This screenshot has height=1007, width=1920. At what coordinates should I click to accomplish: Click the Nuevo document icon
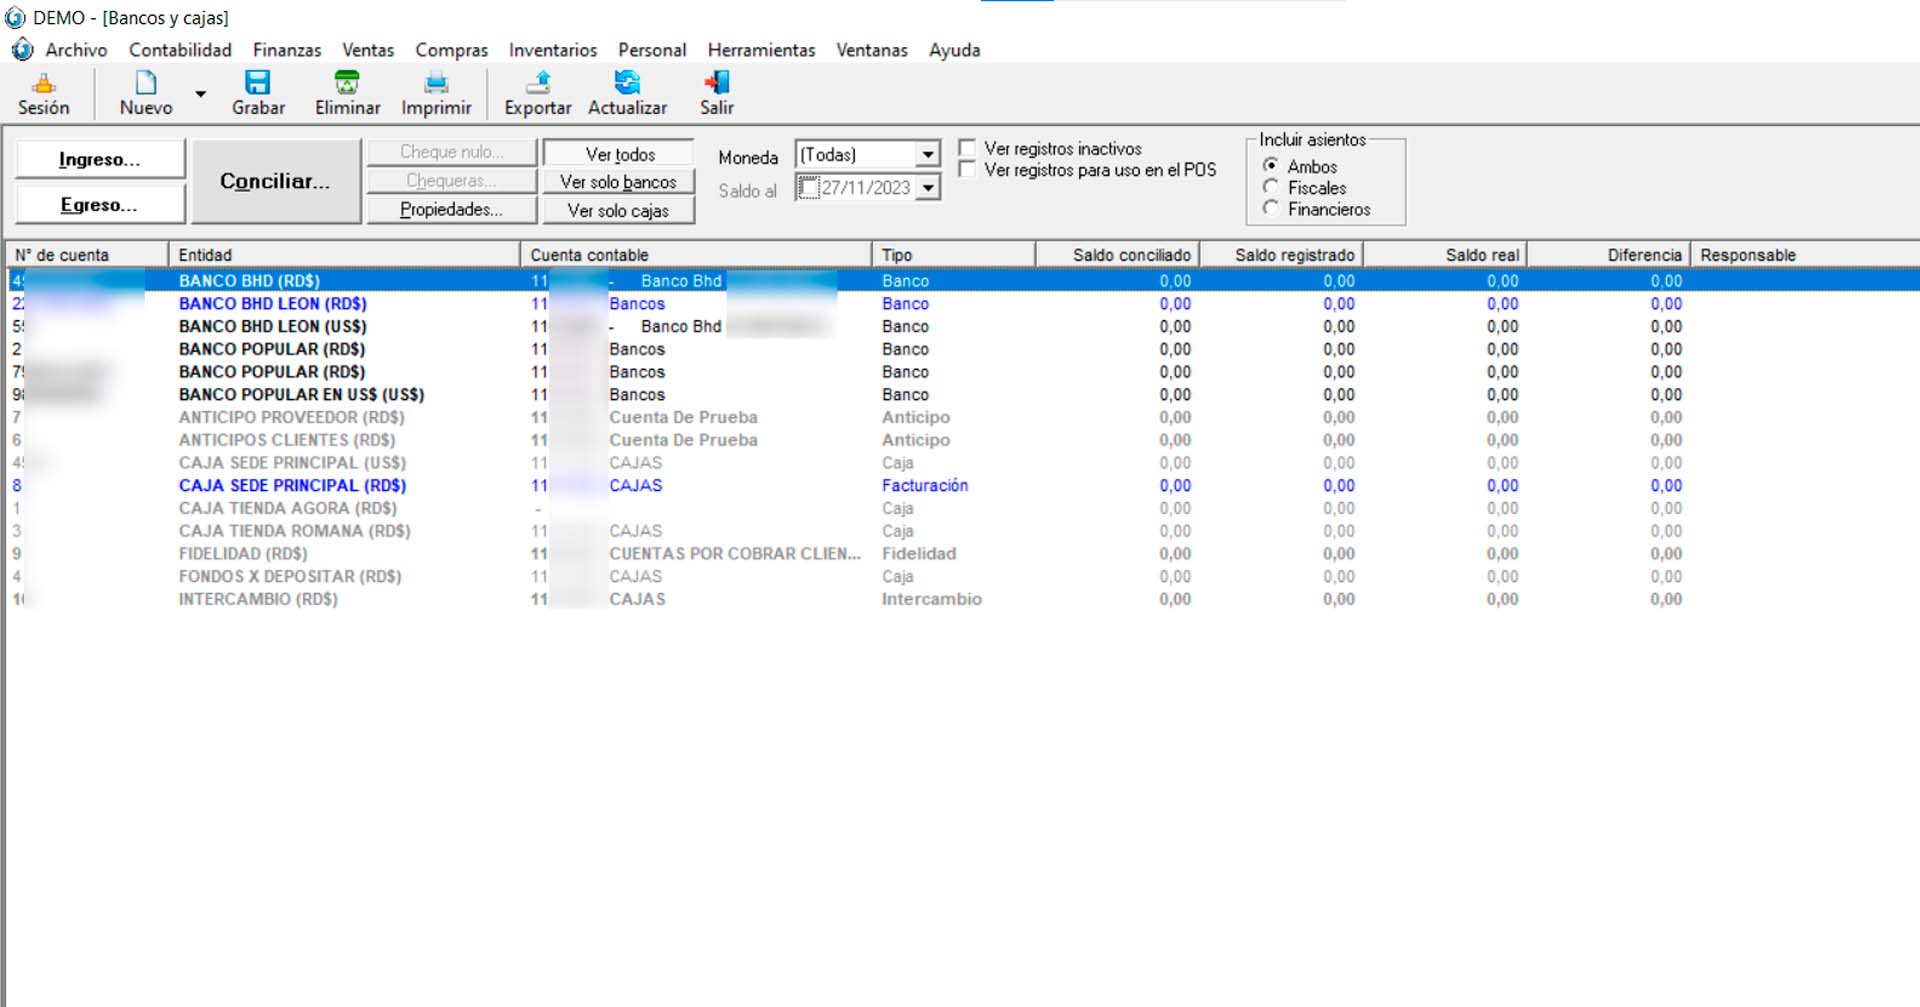[x=146, y=84]
